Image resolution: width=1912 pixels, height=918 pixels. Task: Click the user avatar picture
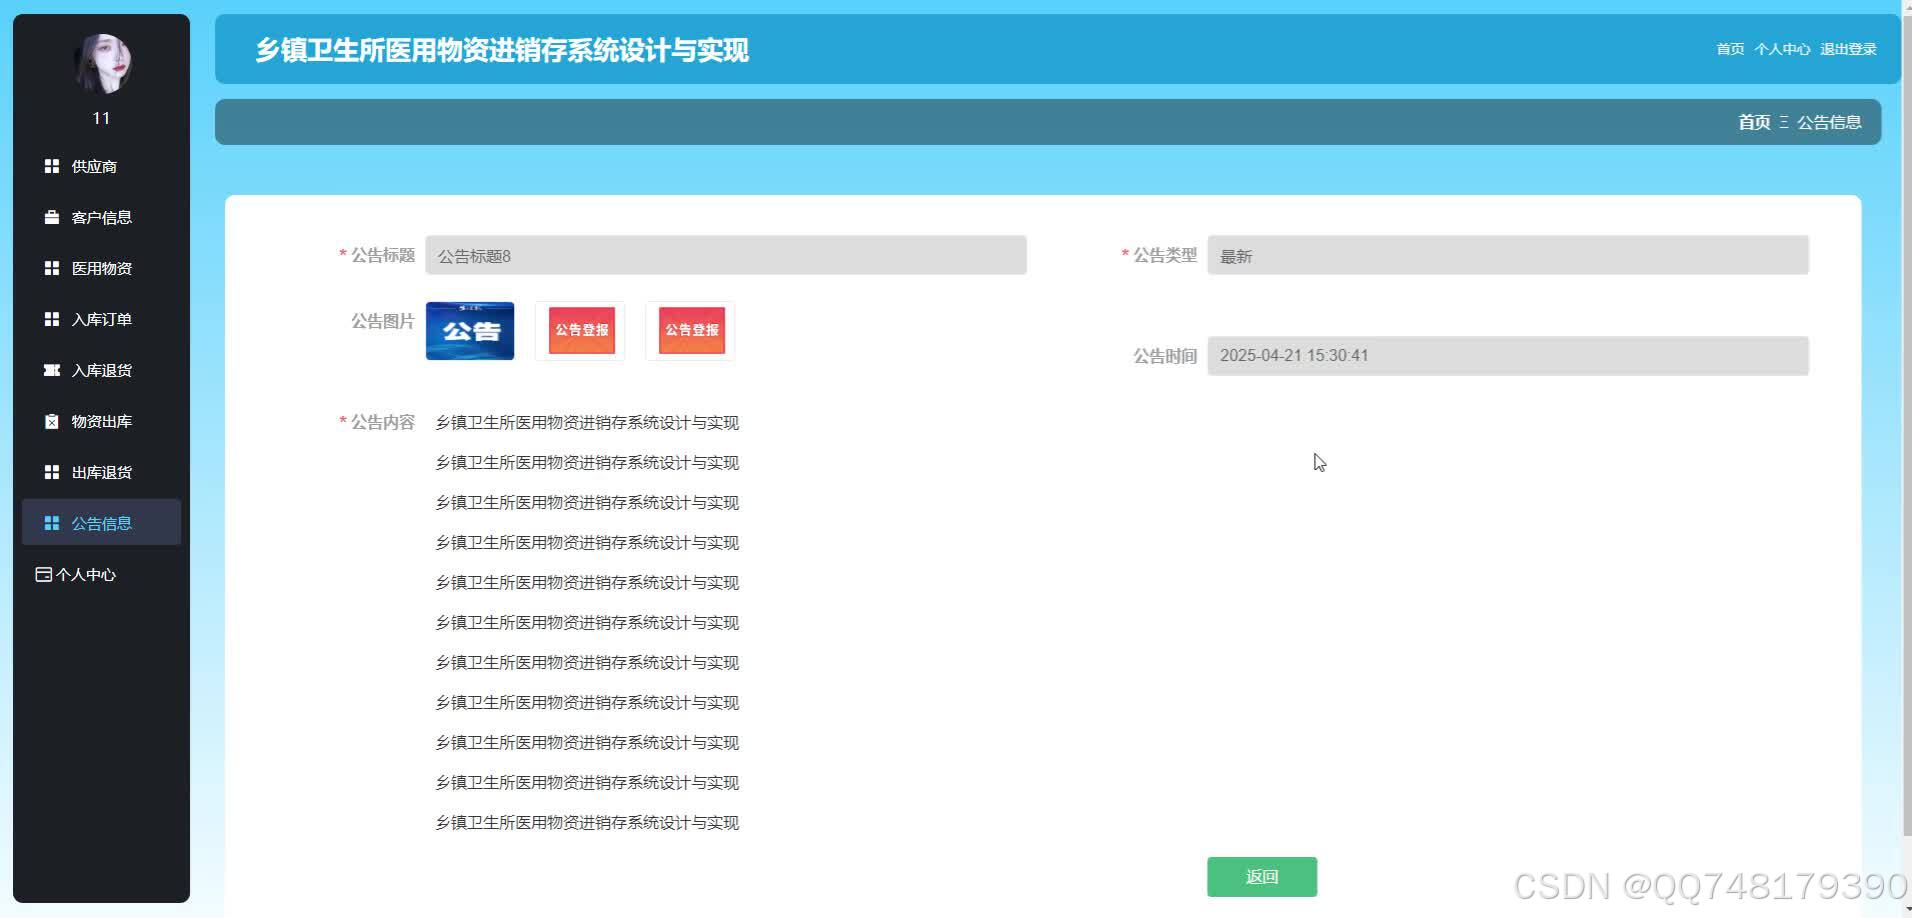tap(102, 63)
